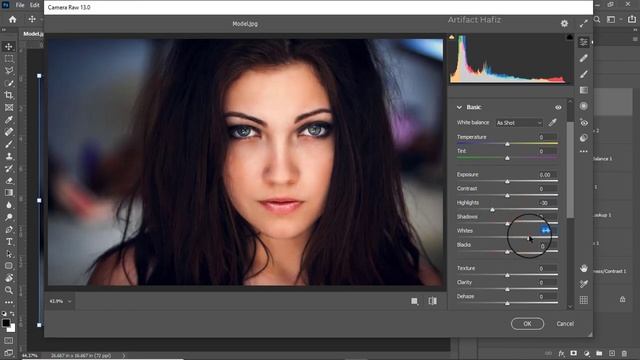
Task: Click the Clarity slider handle
Action: click(x=507, y=289)
